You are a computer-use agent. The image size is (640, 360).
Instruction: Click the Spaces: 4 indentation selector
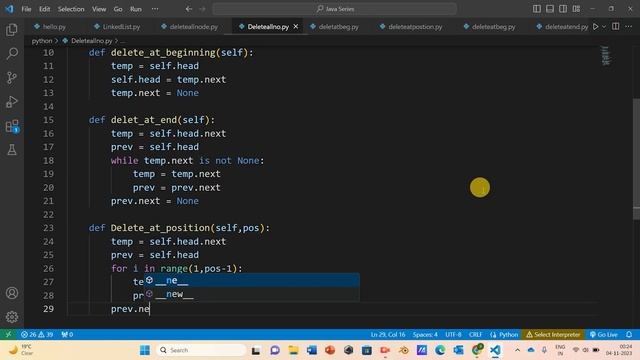point(425,334)
